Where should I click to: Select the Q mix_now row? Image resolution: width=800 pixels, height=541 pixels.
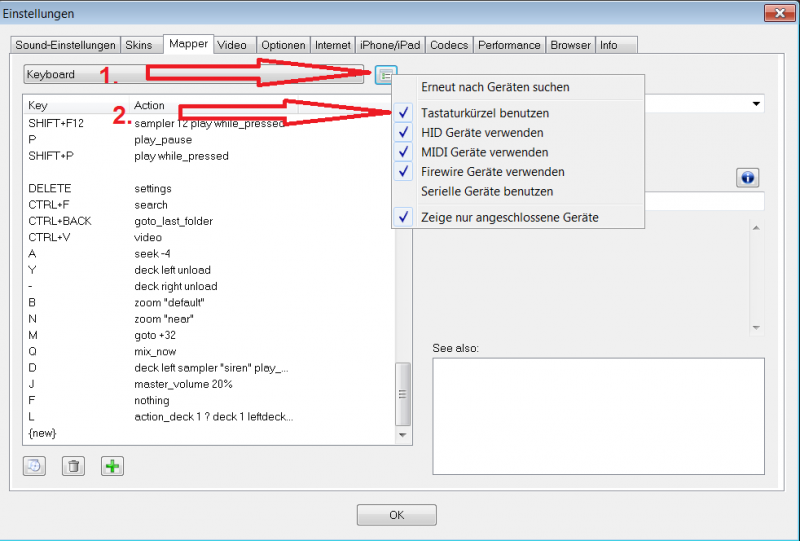[x=209, y=352]
